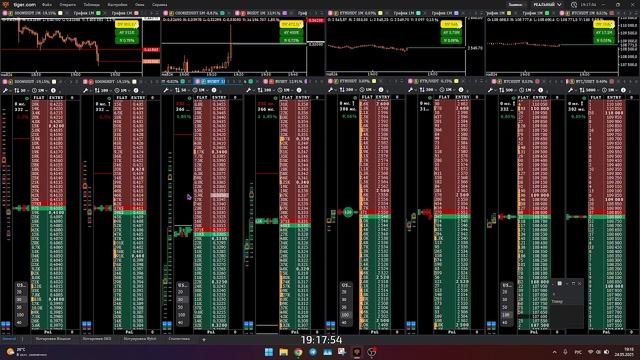640x360 pixels.
Task: Click green 120 order marker in ETHUSDT book
Action: point(348,212)
